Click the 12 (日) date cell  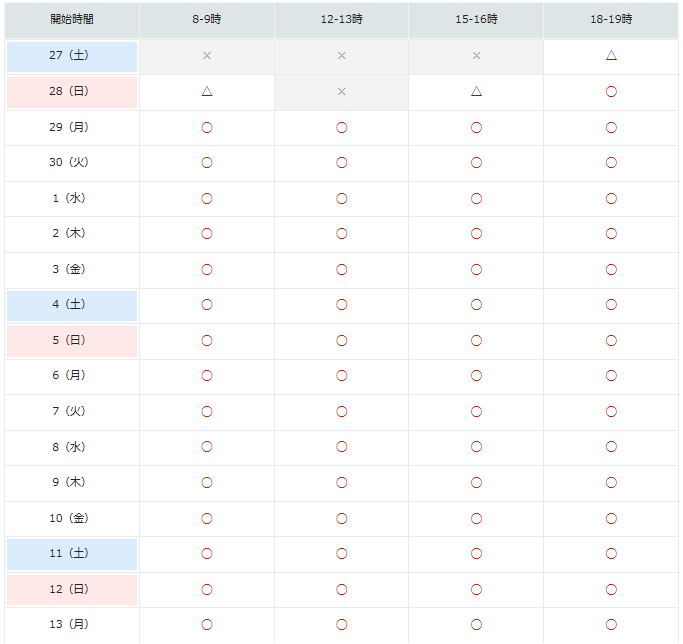[72, 590]
